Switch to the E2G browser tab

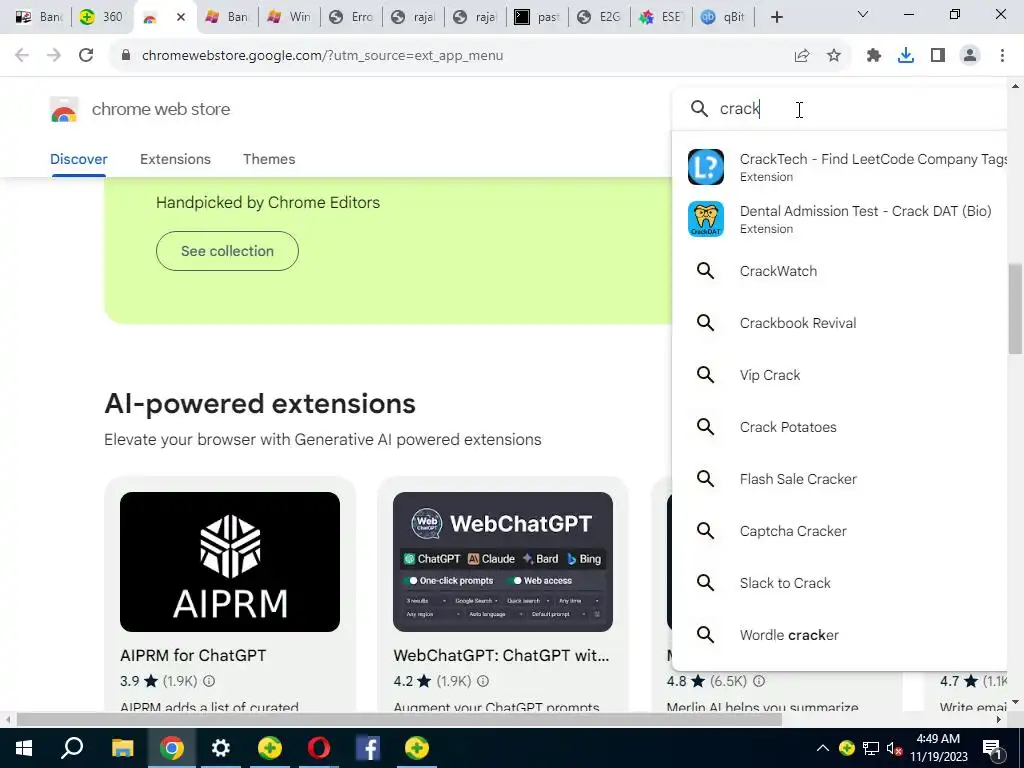[599, 17]
